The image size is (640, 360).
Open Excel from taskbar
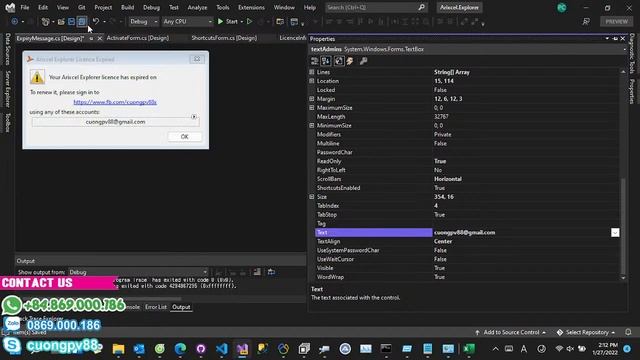point(469,349)
